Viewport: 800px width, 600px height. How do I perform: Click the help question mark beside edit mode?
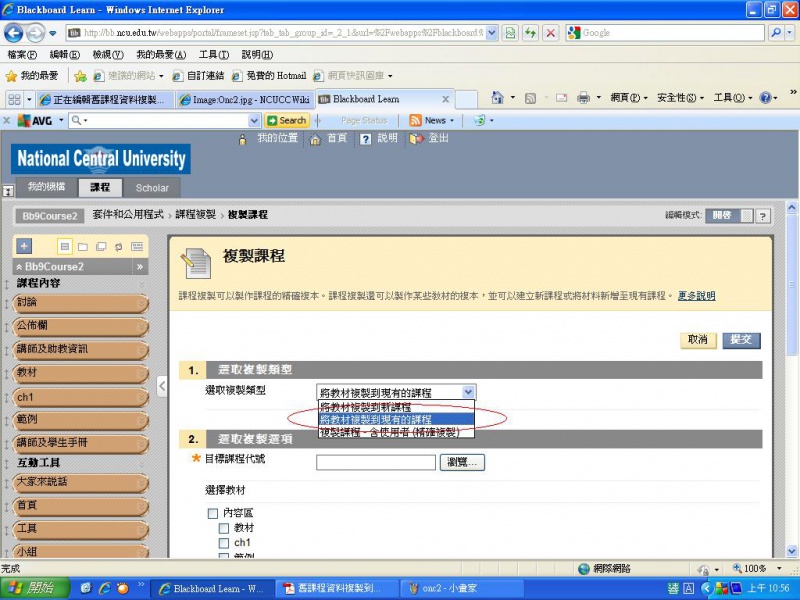tap(762, 215)
